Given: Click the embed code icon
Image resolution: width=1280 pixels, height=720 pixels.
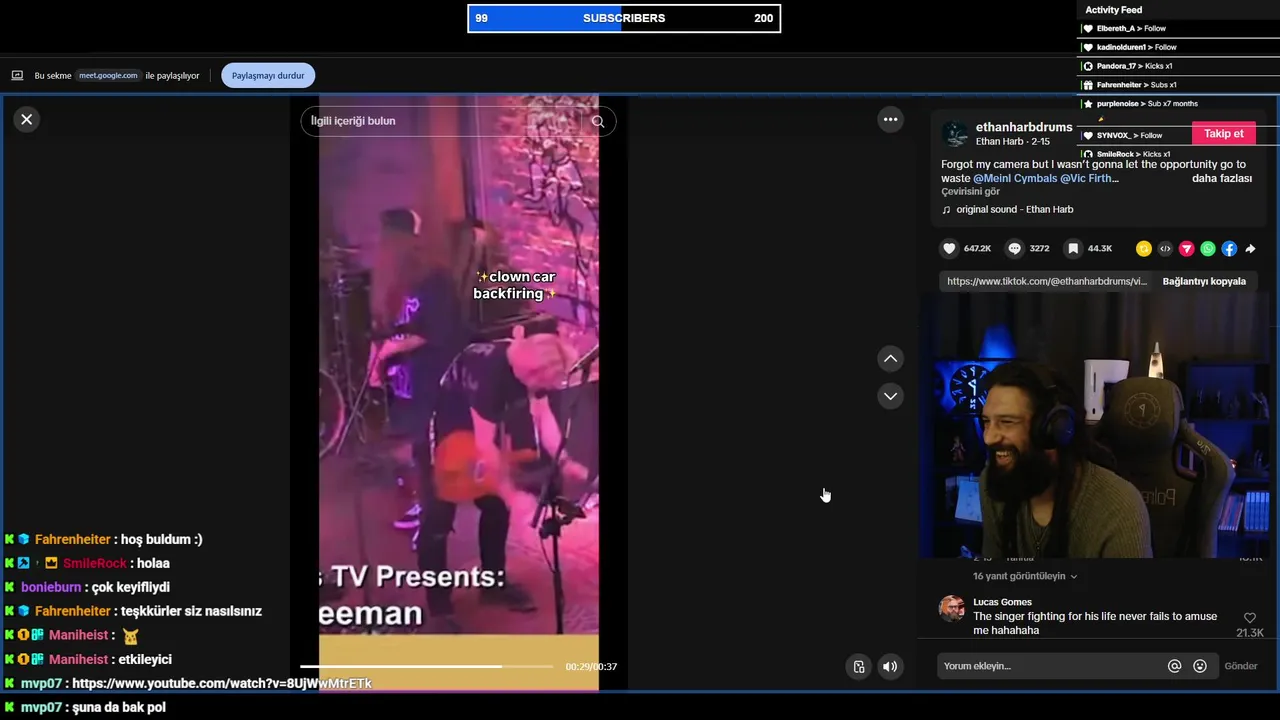Looking at the screenshot, I should point(1165,249).
